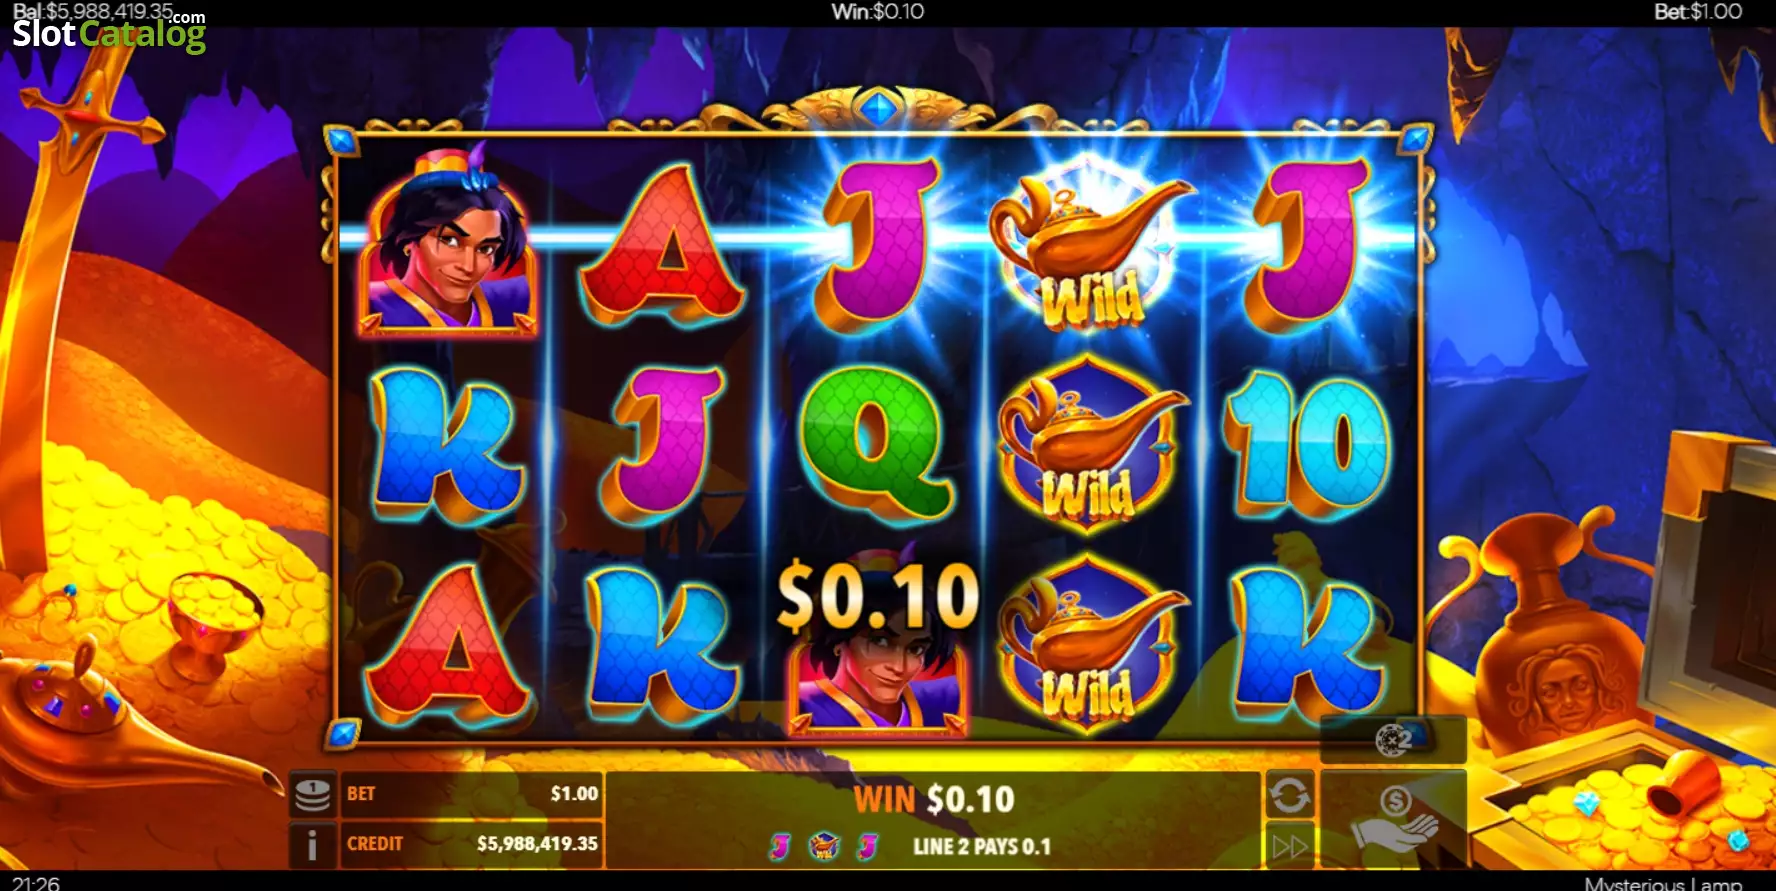The height and width of the screenshot is (891, 1776).
Task: Click the bottom-row Wild lamp symbol
Action: [1090, 645]
